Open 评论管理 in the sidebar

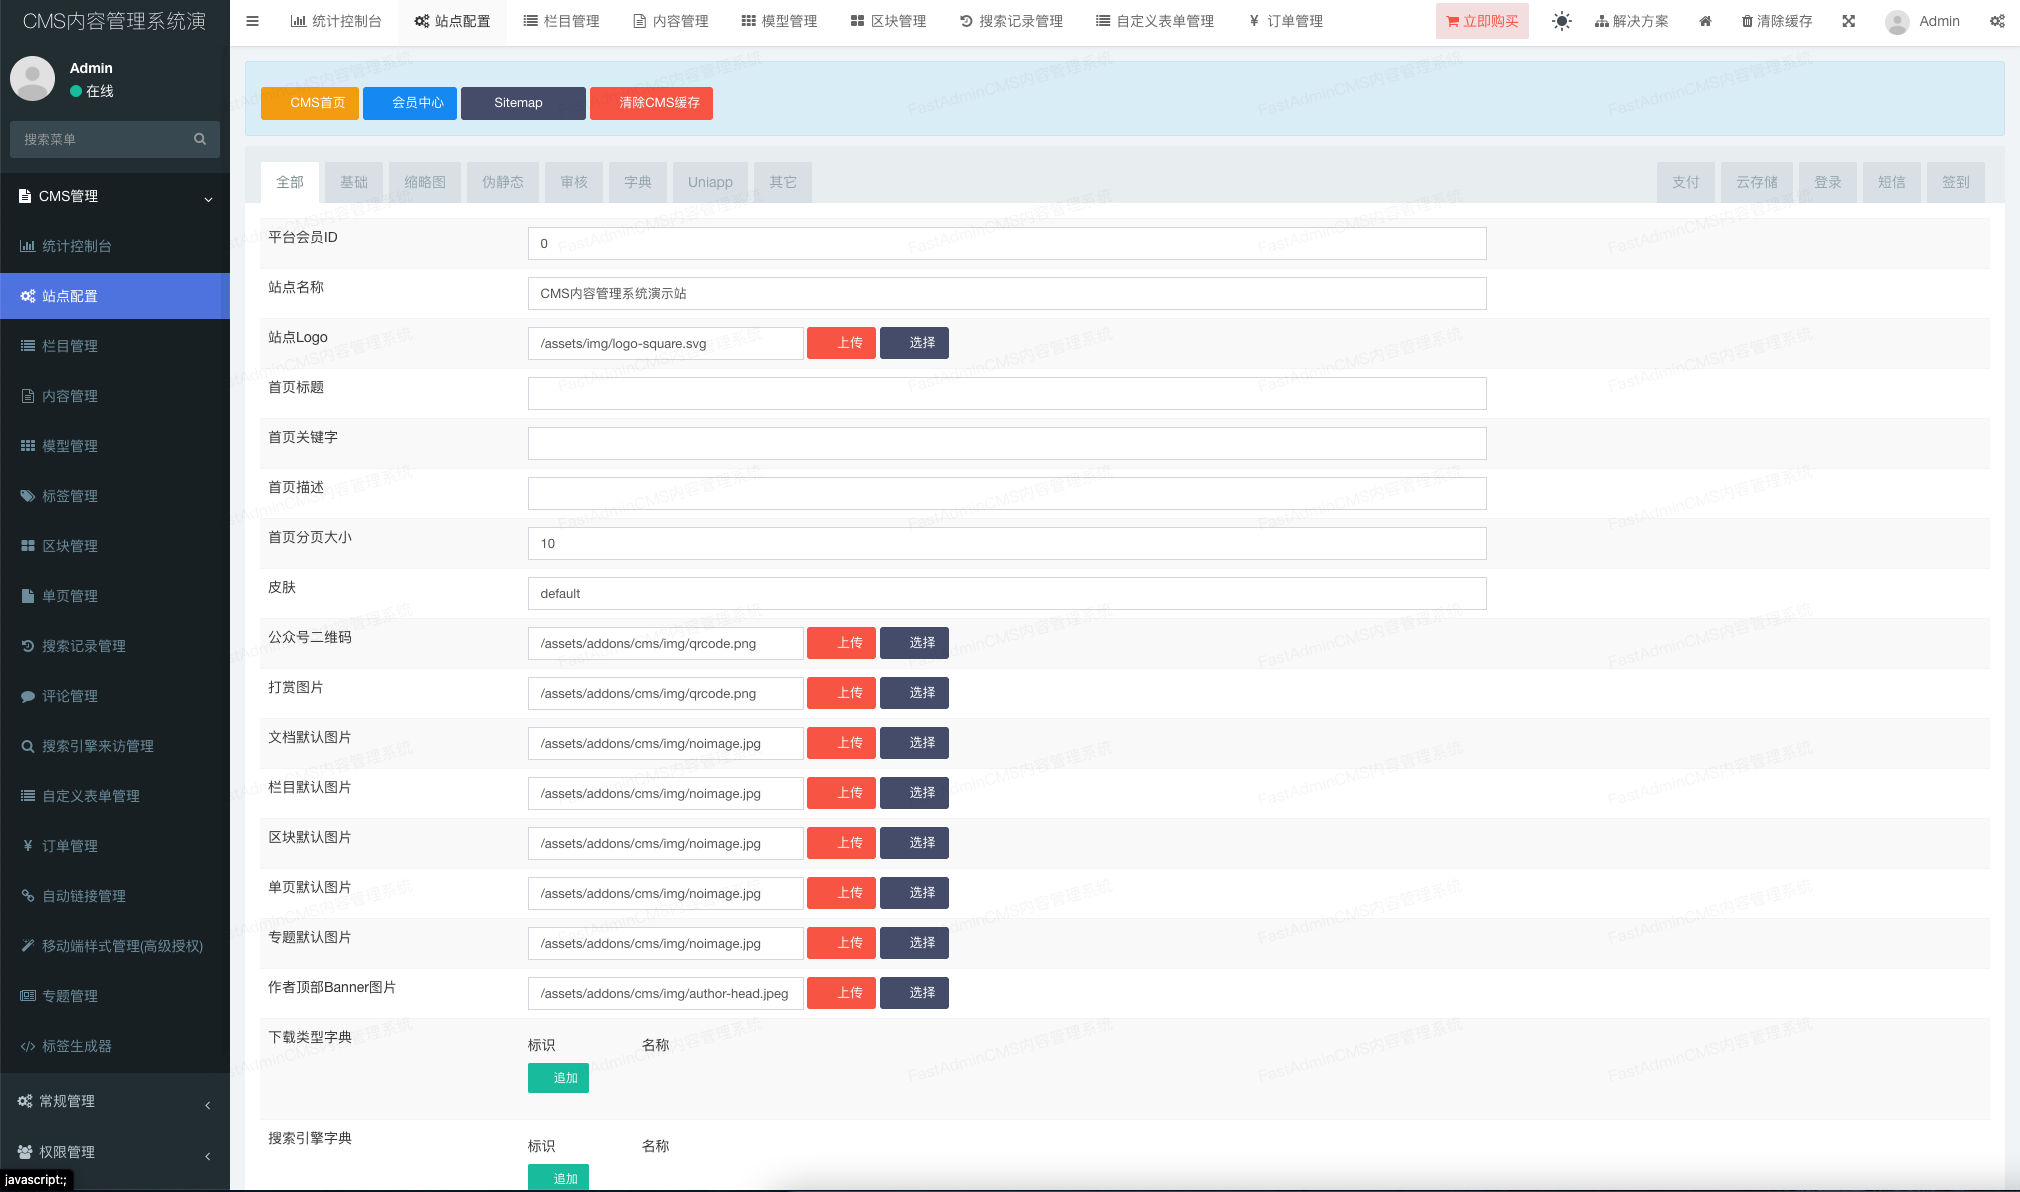coord(70,696)
